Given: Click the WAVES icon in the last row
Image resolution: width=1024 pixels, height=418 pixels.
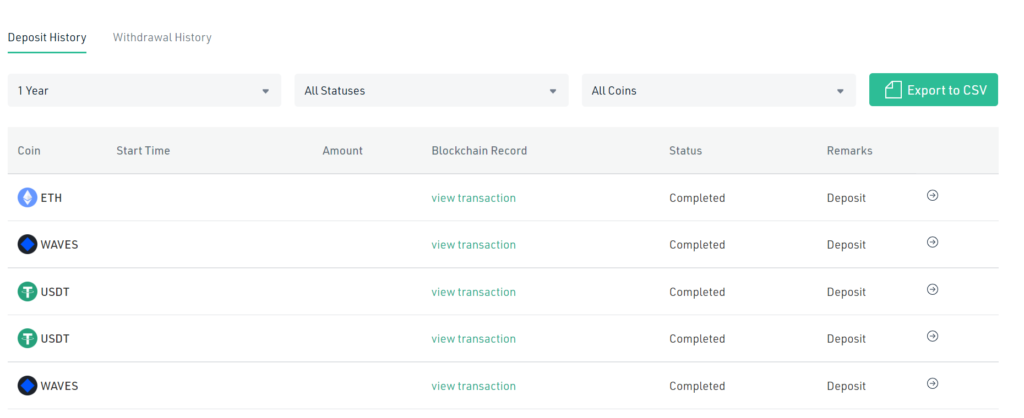Looking at the screenshot, I should 27,386.
